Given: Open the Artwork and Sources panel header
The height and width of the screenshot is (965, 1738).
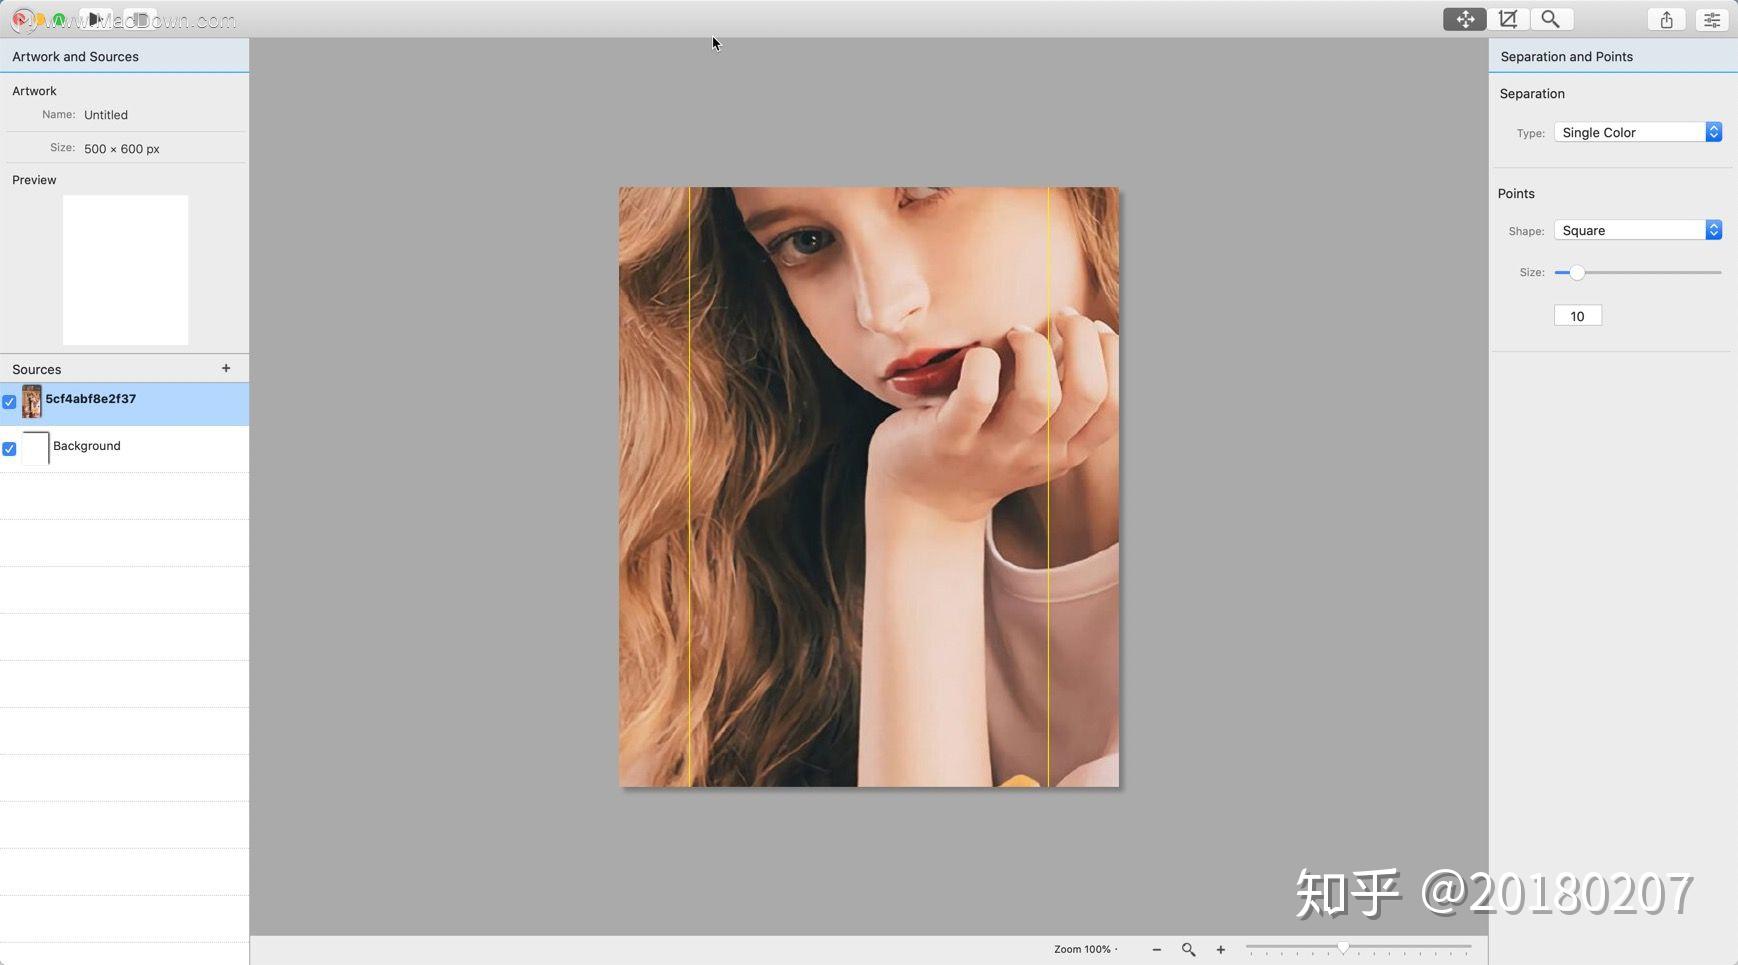Looking at the screenshot, I should coord(75,56).
